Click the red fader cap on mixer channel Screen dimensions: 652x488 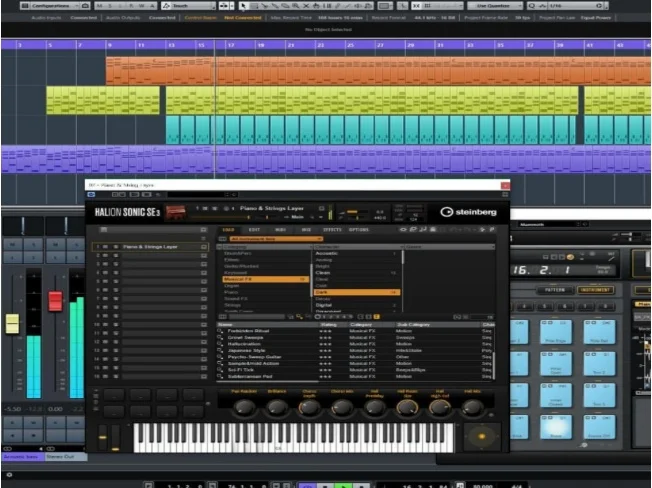[55, 301]
